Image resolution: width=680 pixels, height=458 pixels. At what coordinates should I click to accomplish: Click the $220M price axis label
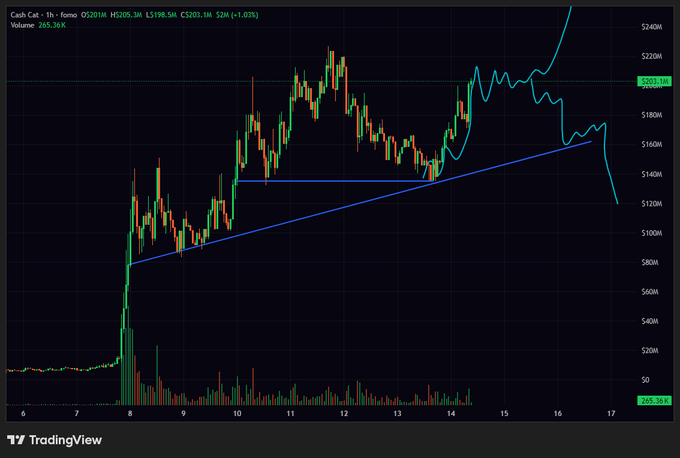coord(652,56)
